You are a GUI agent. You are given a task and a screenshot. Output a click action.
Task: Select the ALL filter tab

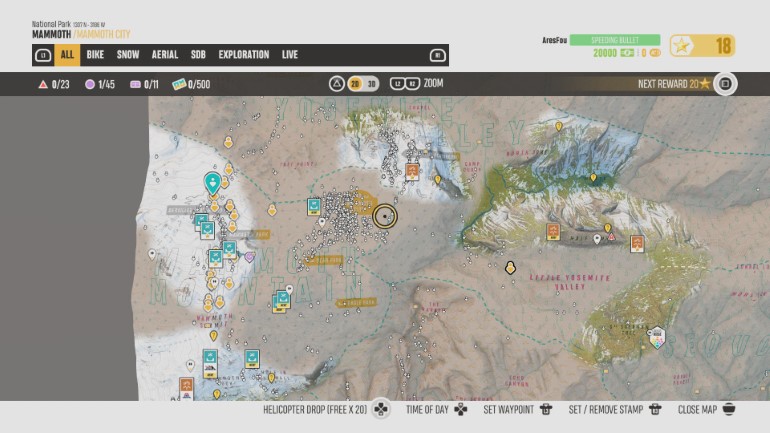(67, 55)
